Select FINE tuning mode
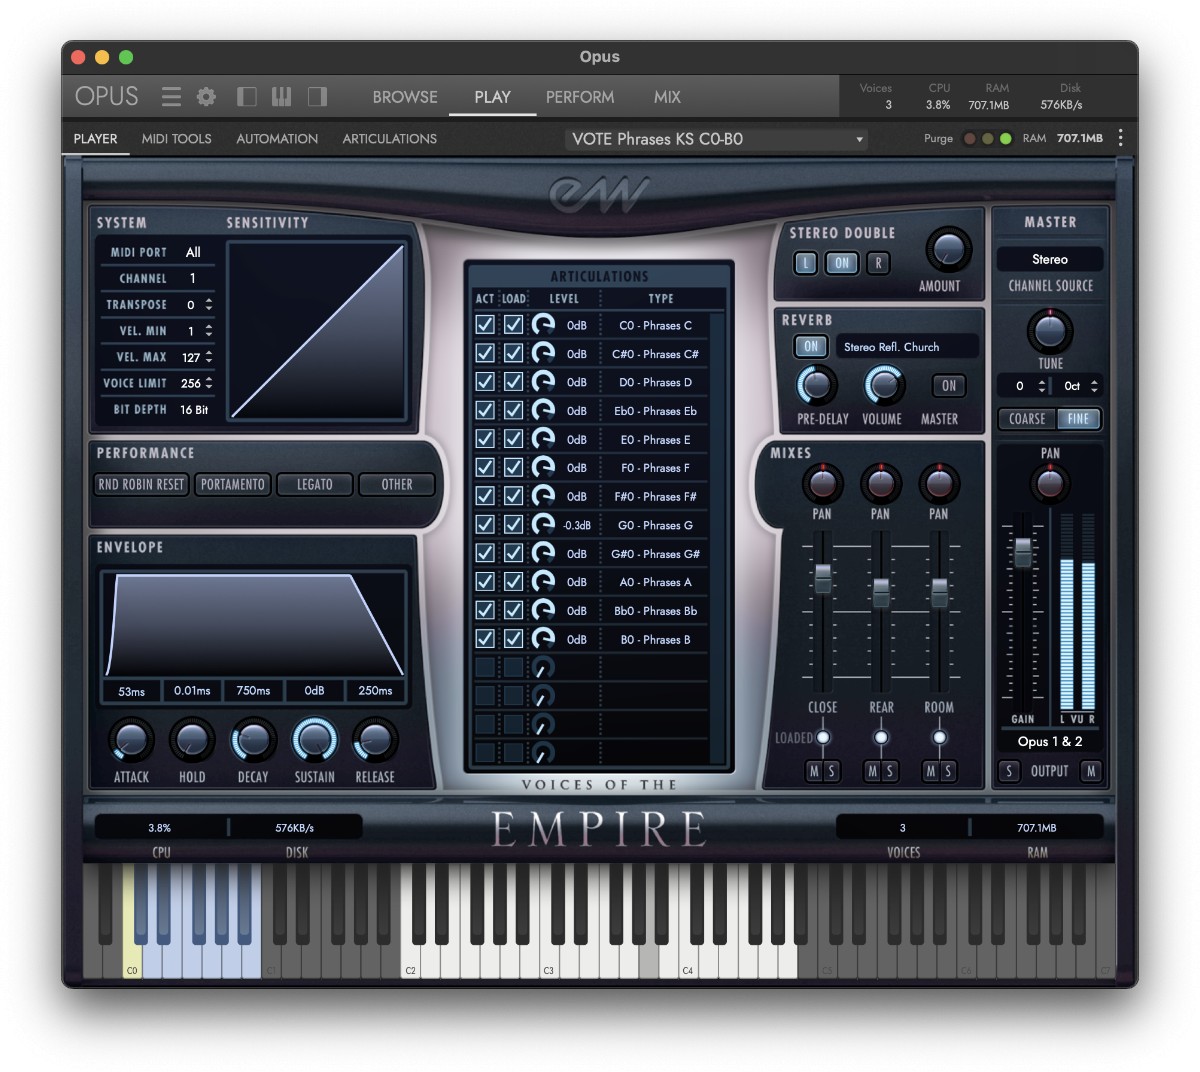1200x1072 pixels. coord(1077,419)
